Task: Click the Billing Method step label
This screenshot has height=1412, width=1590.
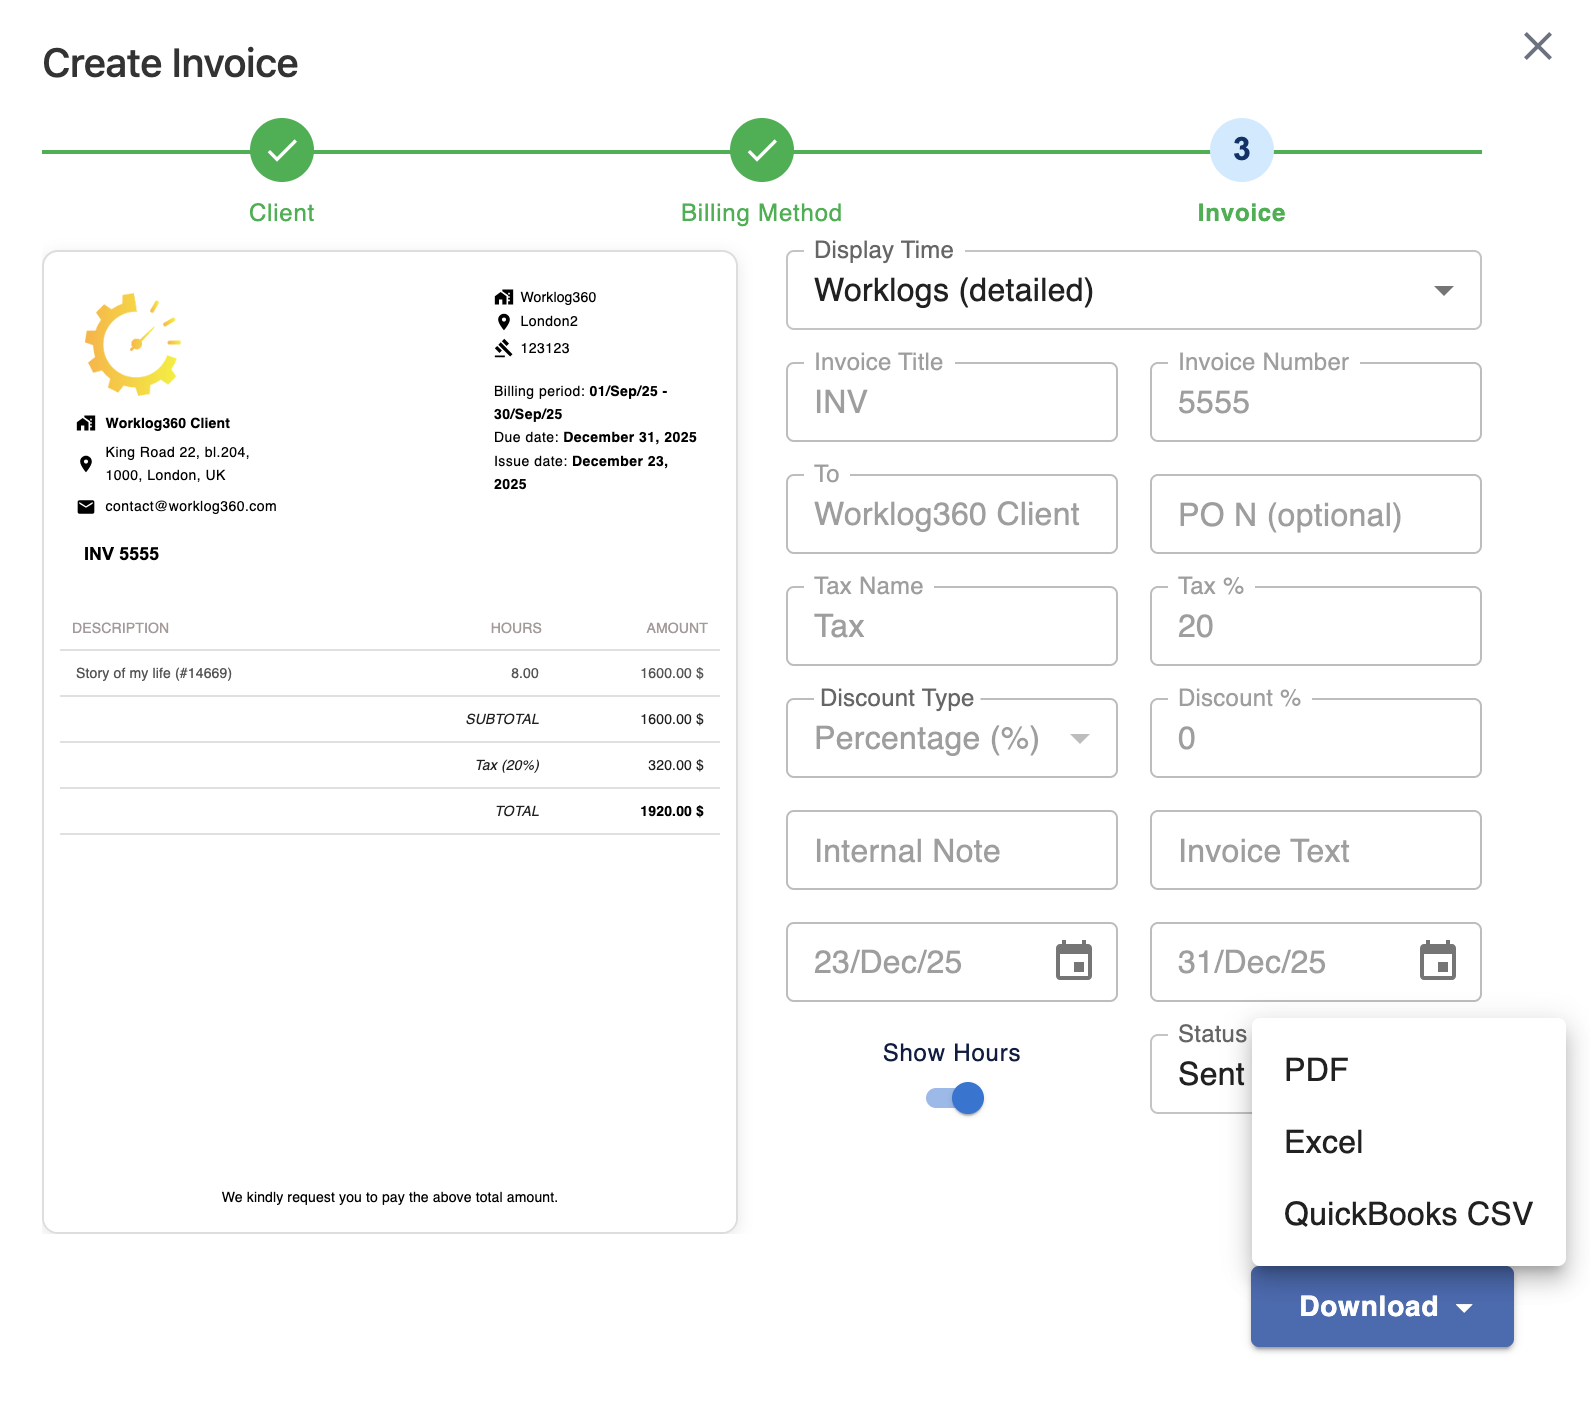Action: [x=762, y=213]
